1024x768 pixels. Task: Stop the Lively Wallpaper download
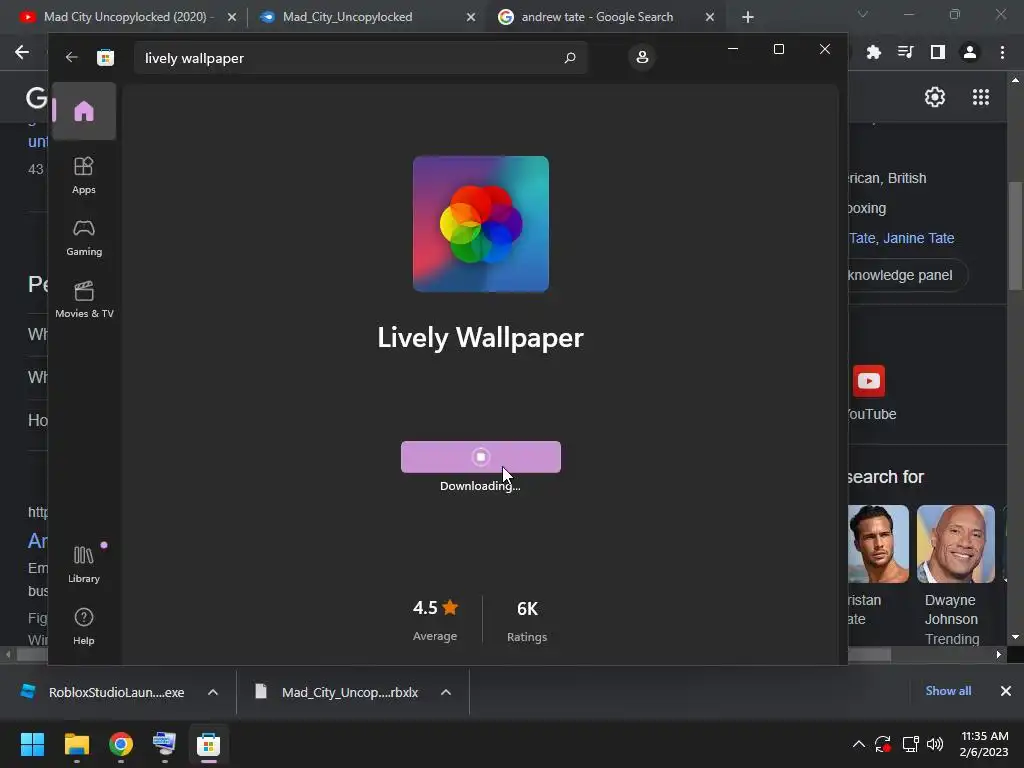coord(481,456)
